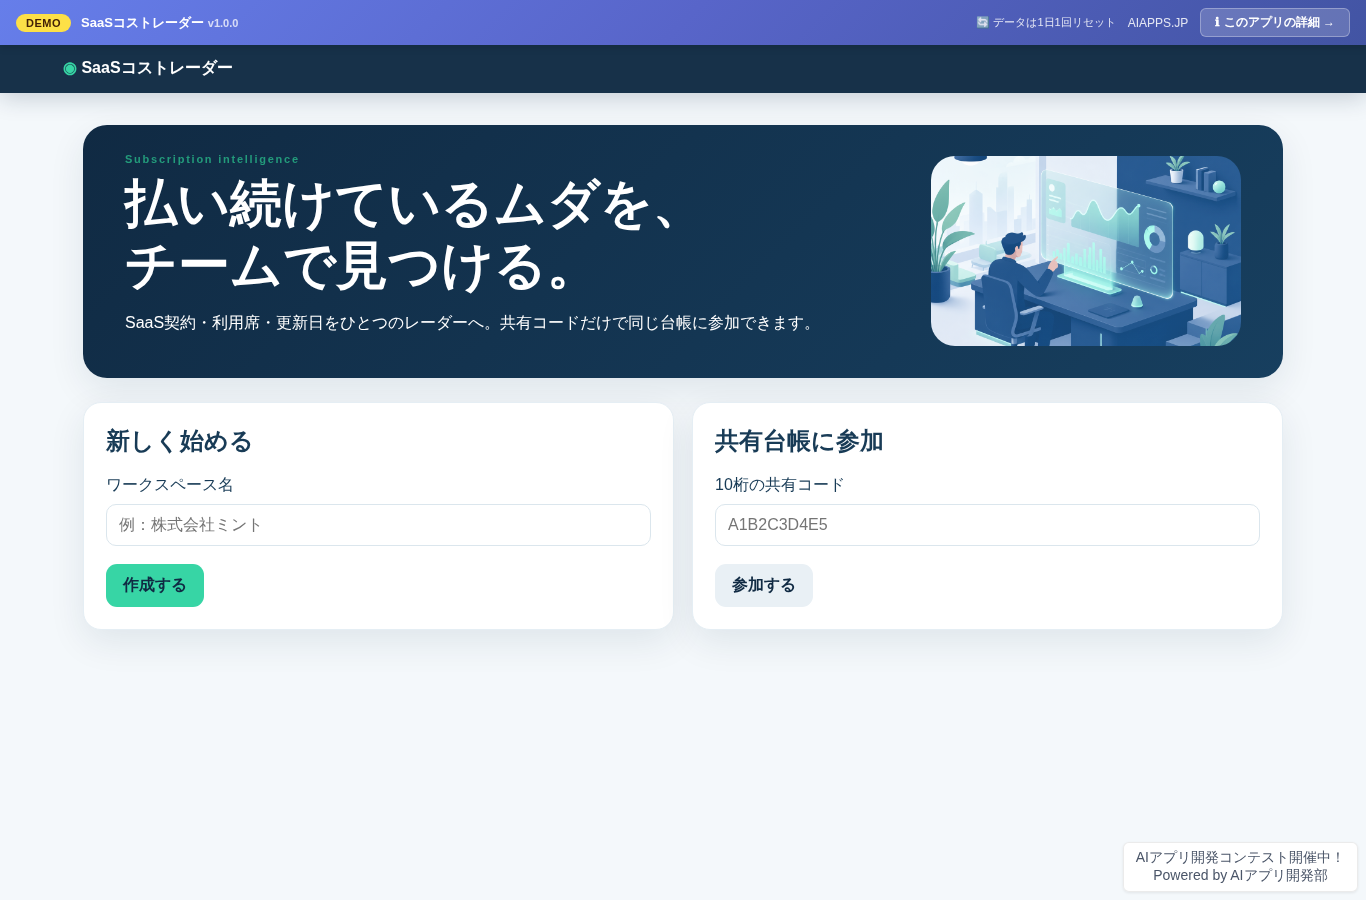This screenshot has height=900, width=1366.
Task: Open このアプリの詳細 button
Action: tap(1274, 23)
